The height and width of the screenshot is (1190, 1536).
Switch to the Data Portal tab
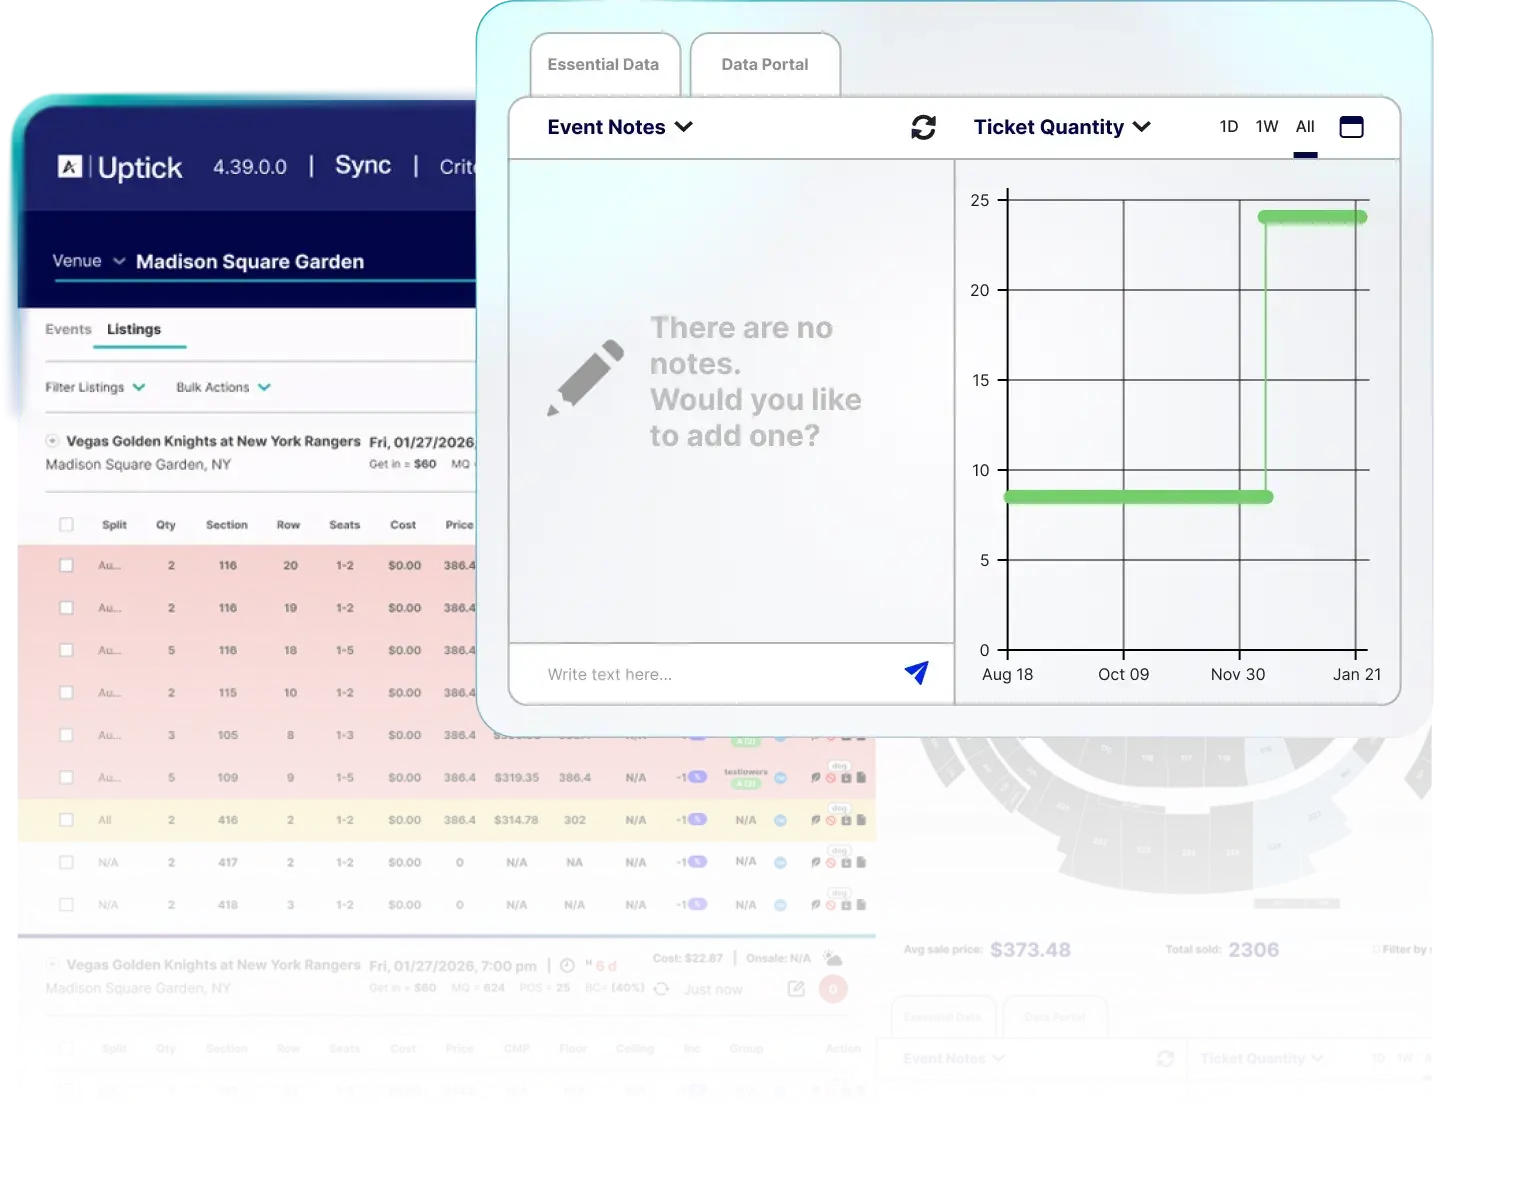pyautogui.click(x=764, y=65)
